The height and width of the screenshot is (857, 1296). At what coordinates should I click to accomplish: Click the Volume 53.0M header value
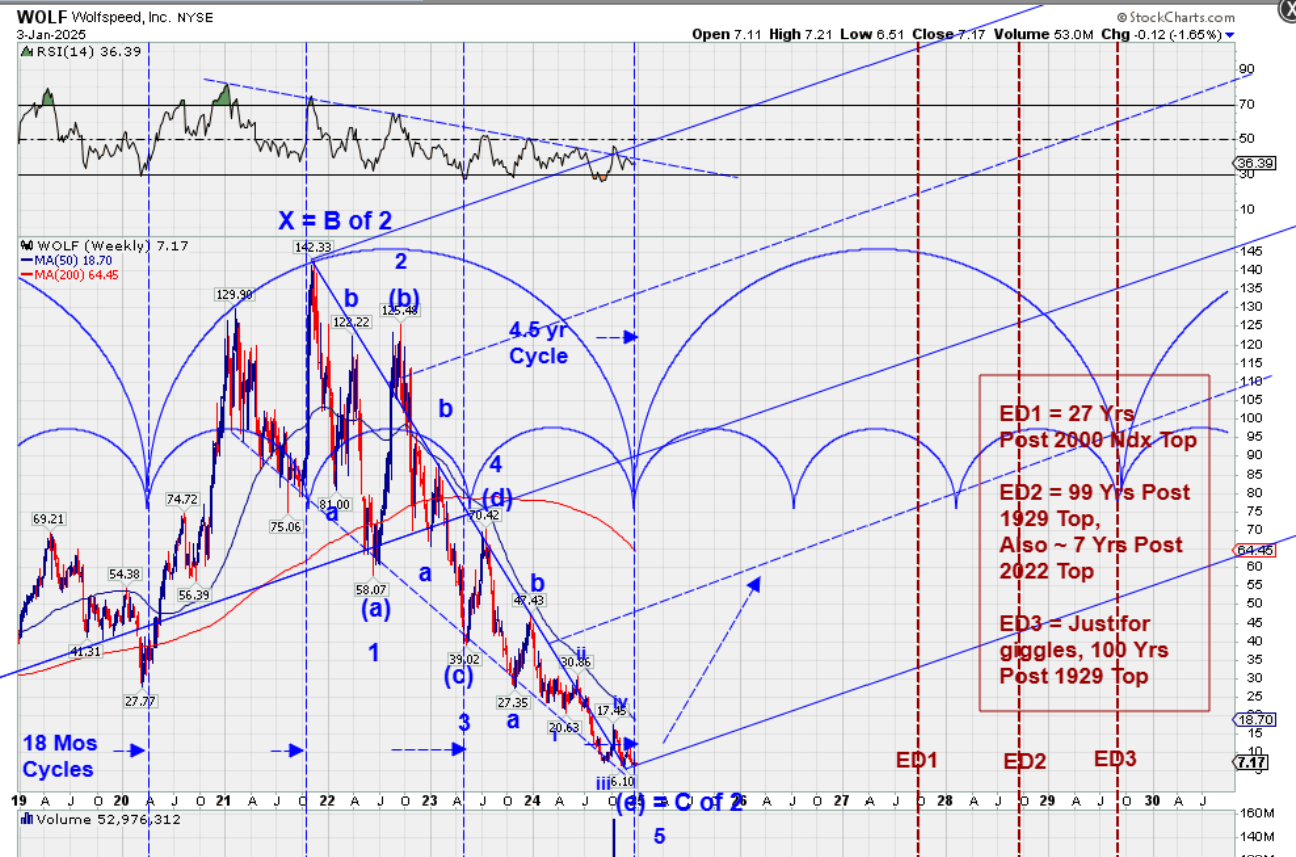point(1044,34)
